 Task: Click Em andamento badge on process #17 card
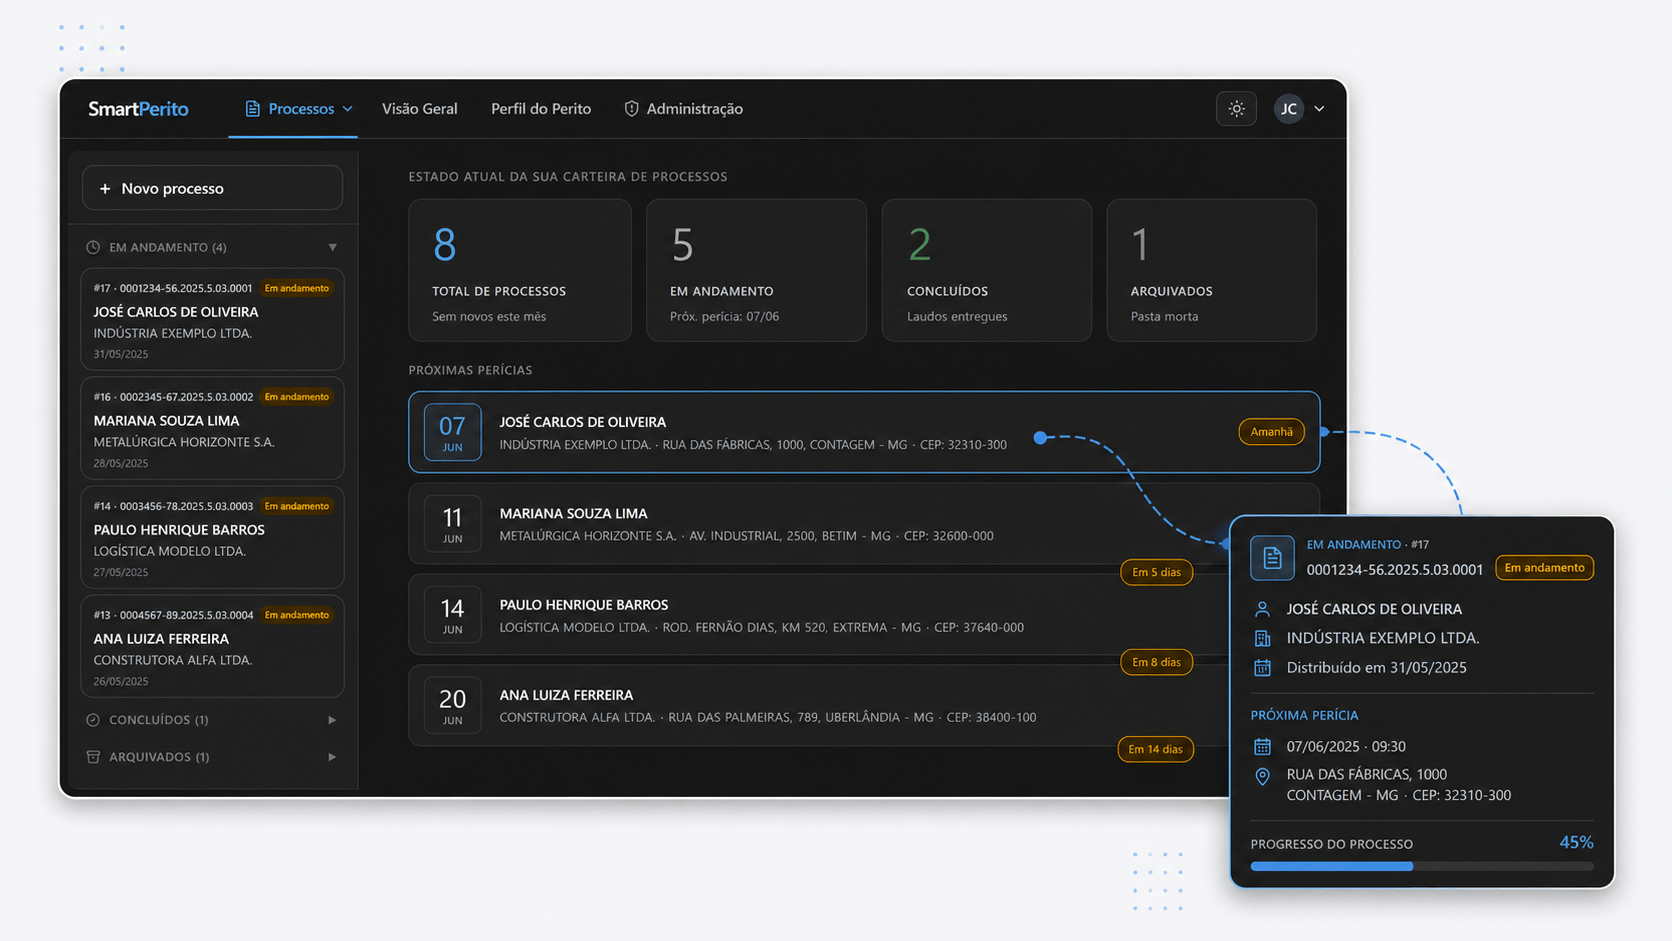point(297,288)
